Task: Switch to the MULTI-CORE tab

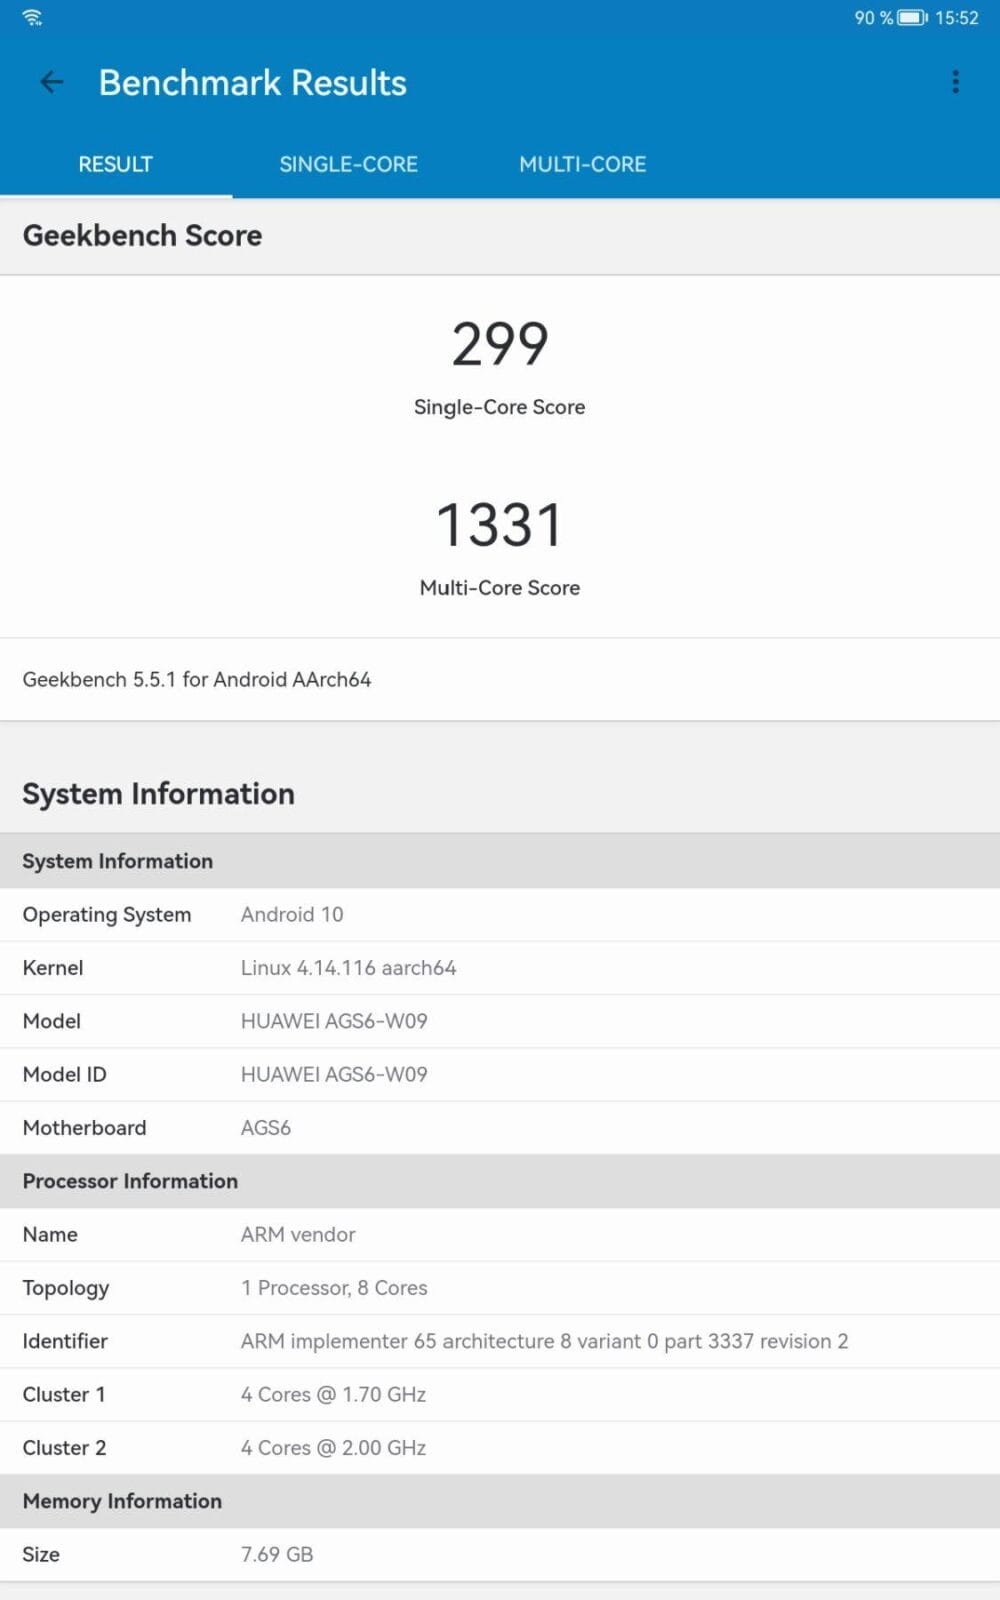Action: point(583,164)
